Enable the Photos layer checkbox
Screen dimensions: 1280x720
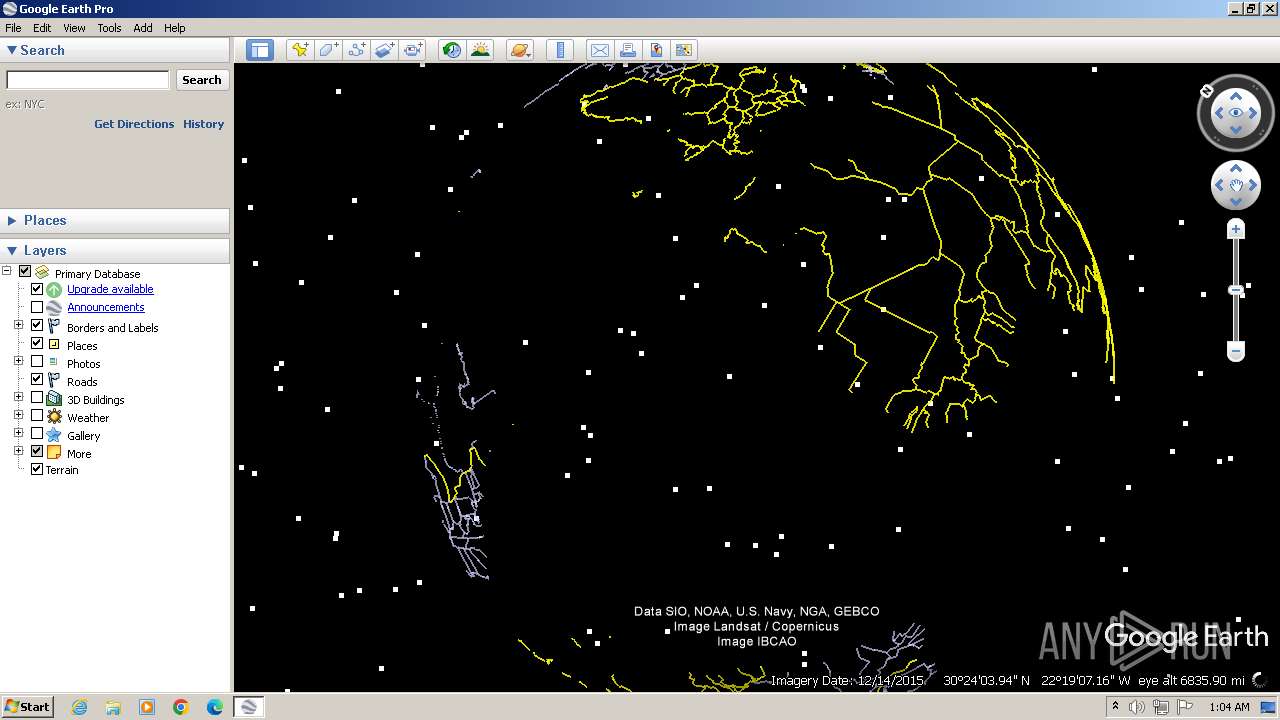(37, 361)
